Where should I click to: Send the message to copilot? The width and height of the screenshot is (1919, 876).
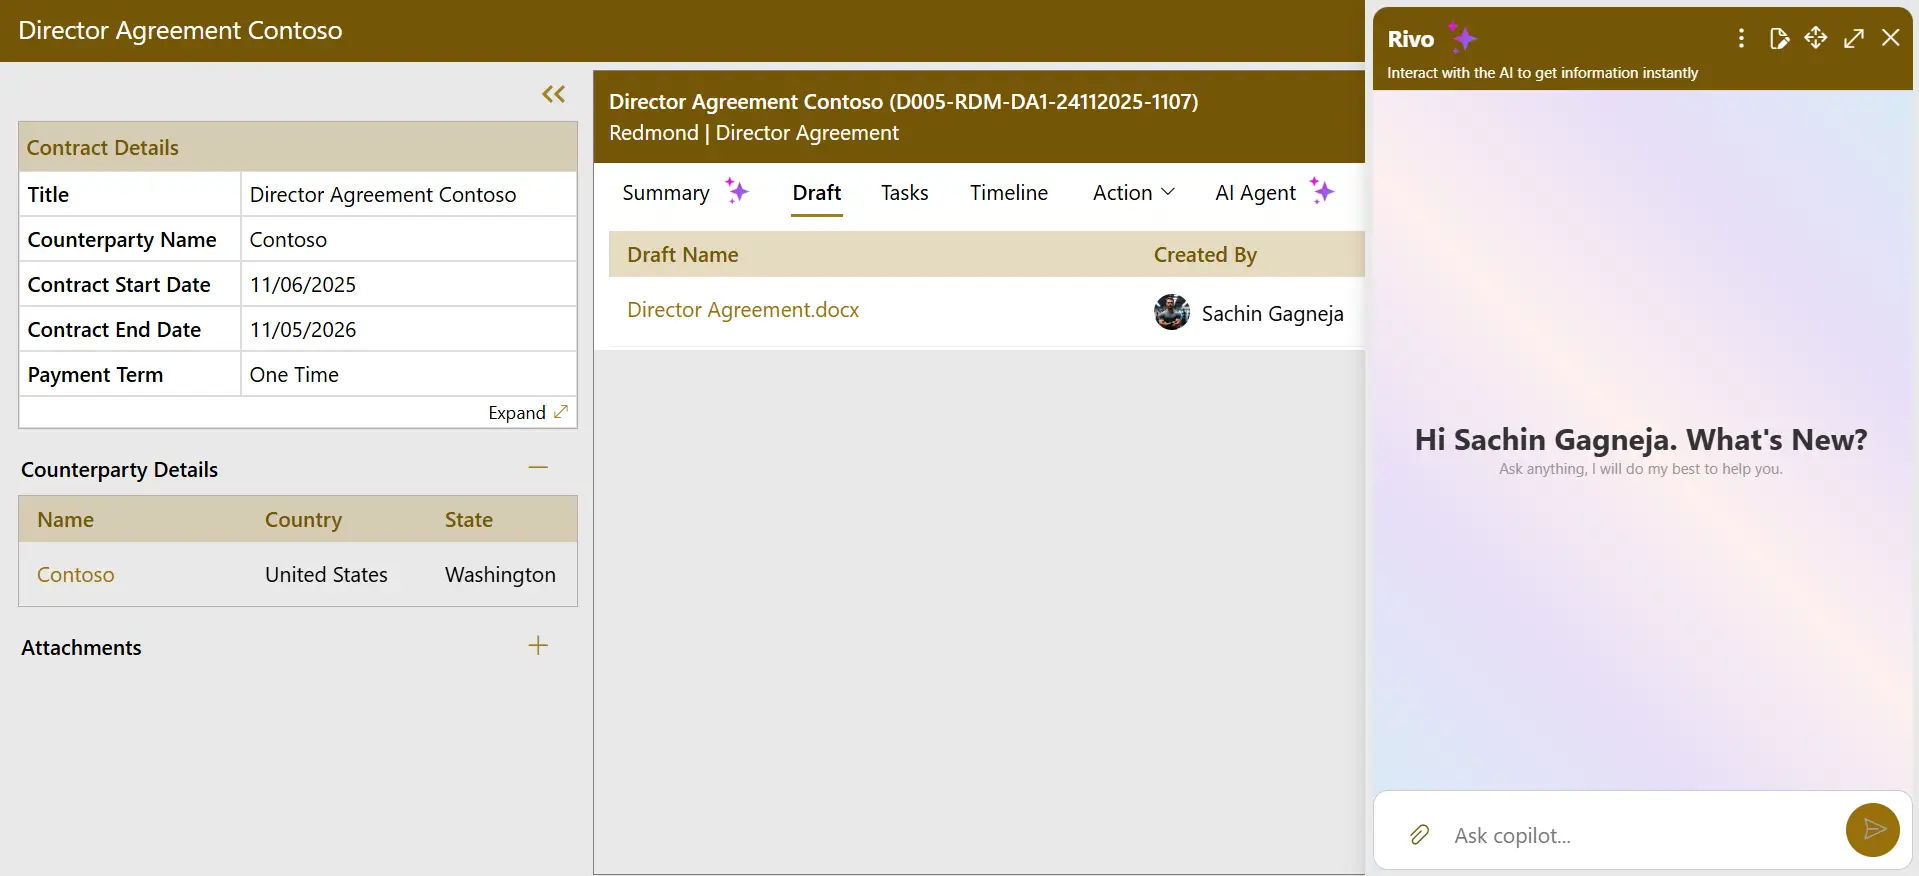pyautogui.click(x=1872, y=830)
